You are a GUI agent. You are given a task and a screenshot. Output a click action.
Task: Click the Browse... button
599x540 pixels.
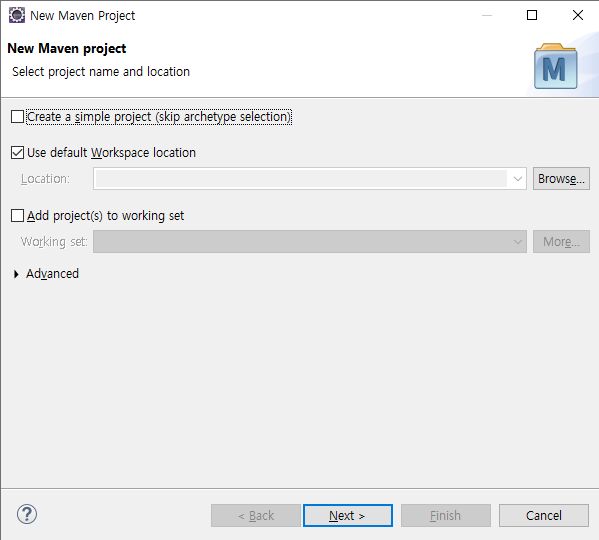pos(561,178)
